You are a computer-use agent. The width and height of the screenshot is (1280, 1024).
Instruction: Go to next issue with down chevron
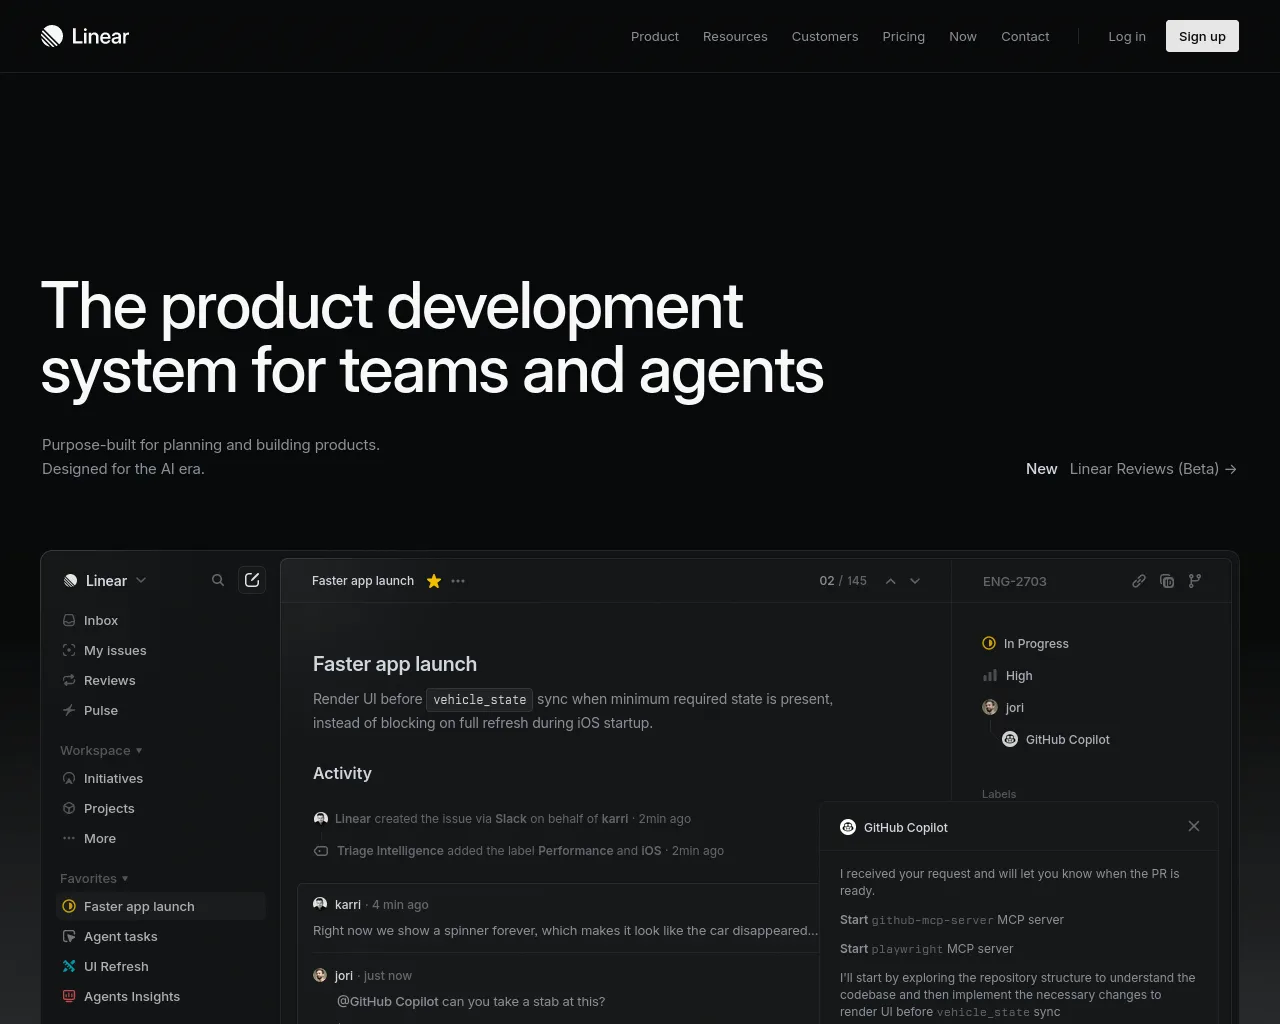(915, 581)
